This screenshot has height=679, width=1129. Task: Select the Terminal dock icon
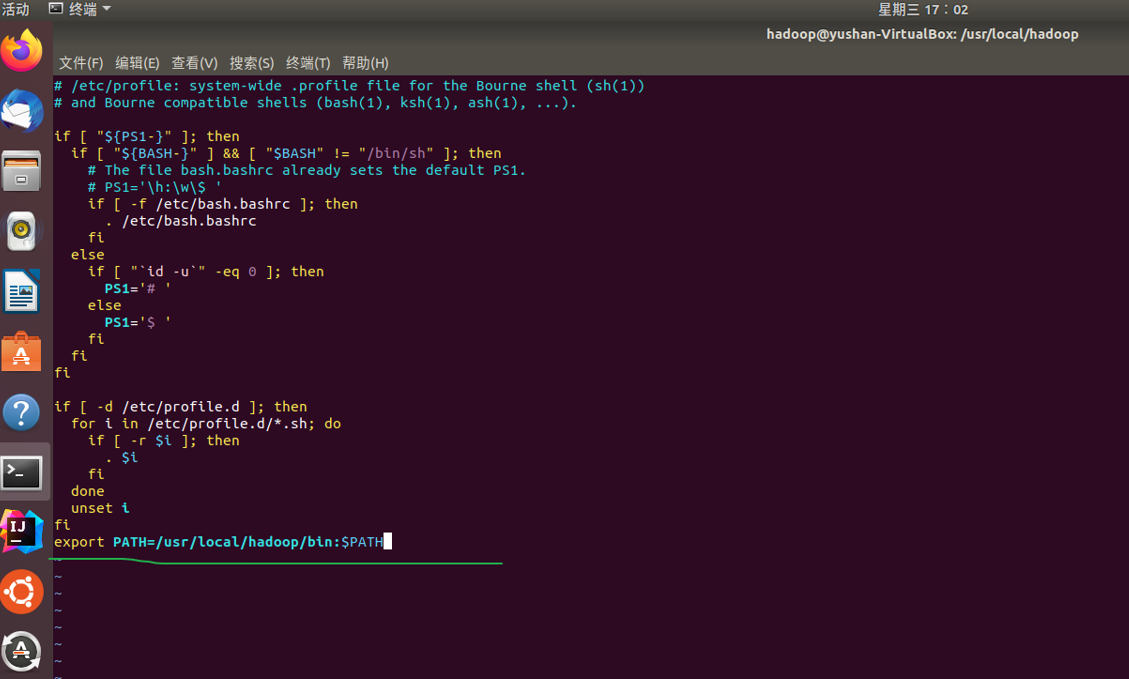click(22, 473)
